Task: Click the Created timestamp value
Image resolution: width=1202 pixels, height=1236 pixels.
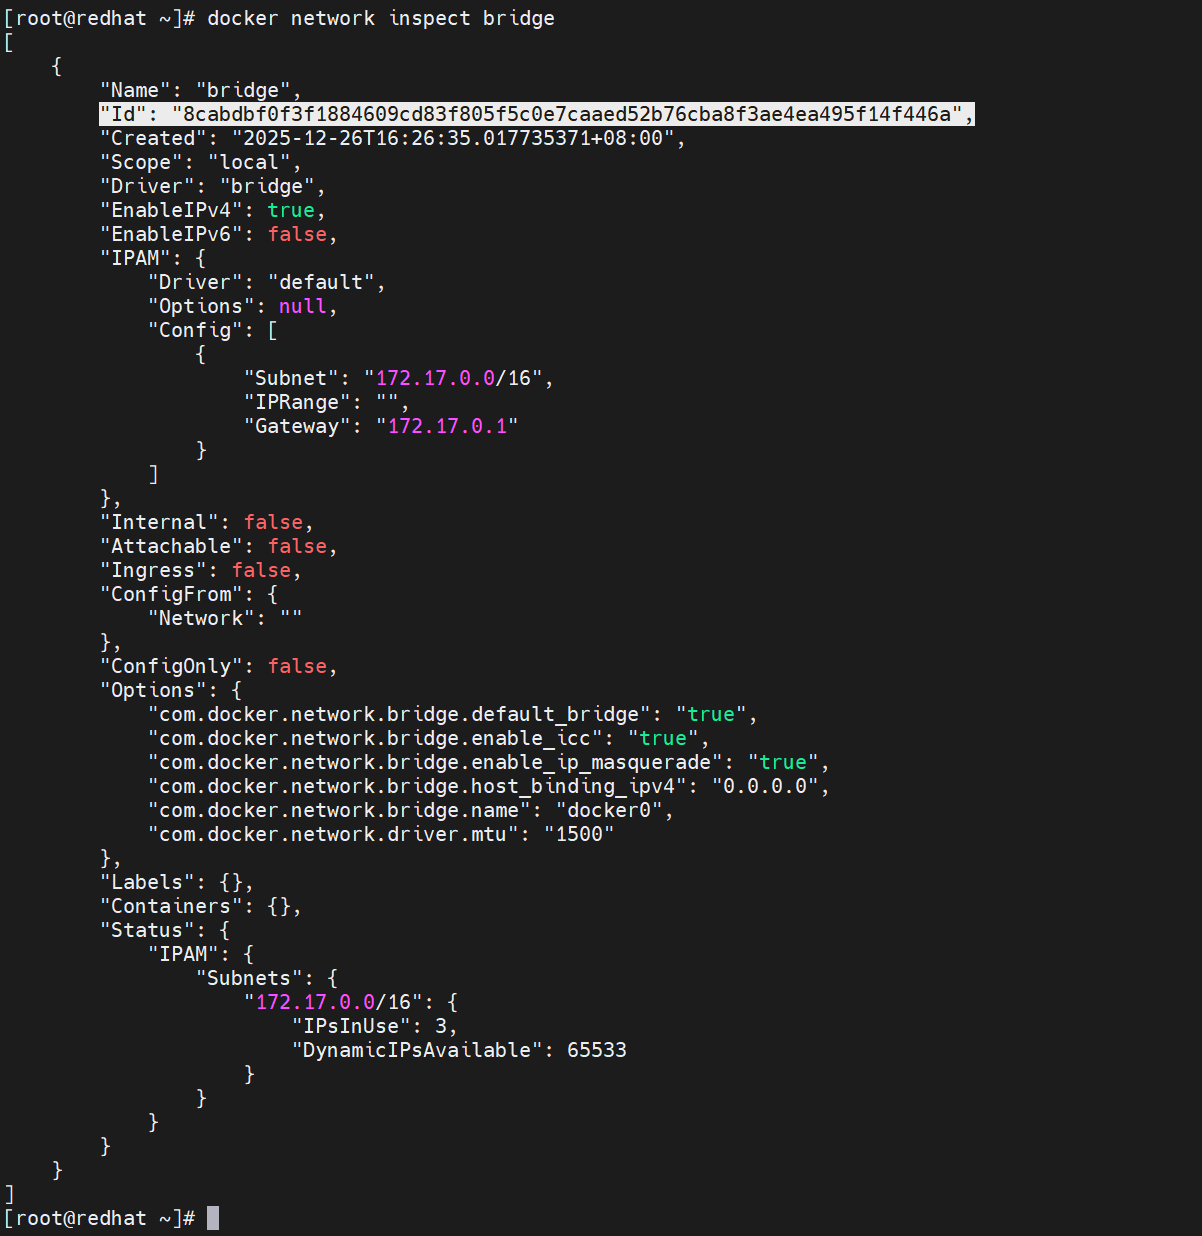Action: click(x=453, y=138)
